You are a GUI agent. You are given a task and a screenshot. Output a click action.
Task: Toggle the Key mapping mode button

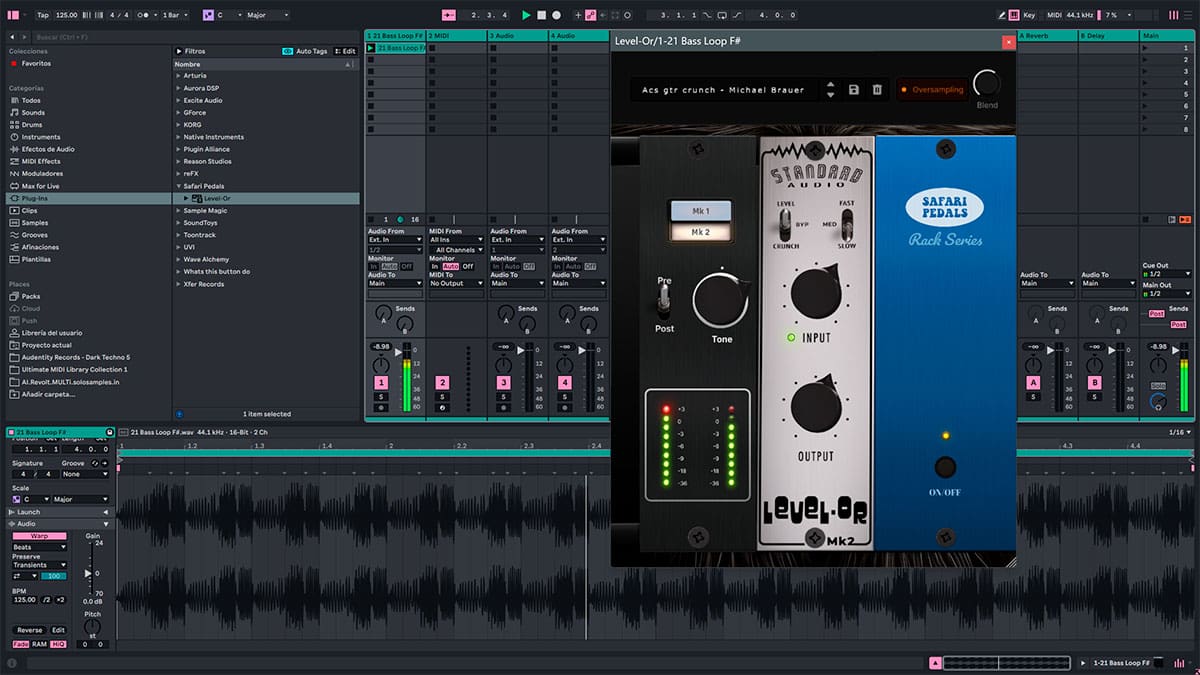point(1030,15)
